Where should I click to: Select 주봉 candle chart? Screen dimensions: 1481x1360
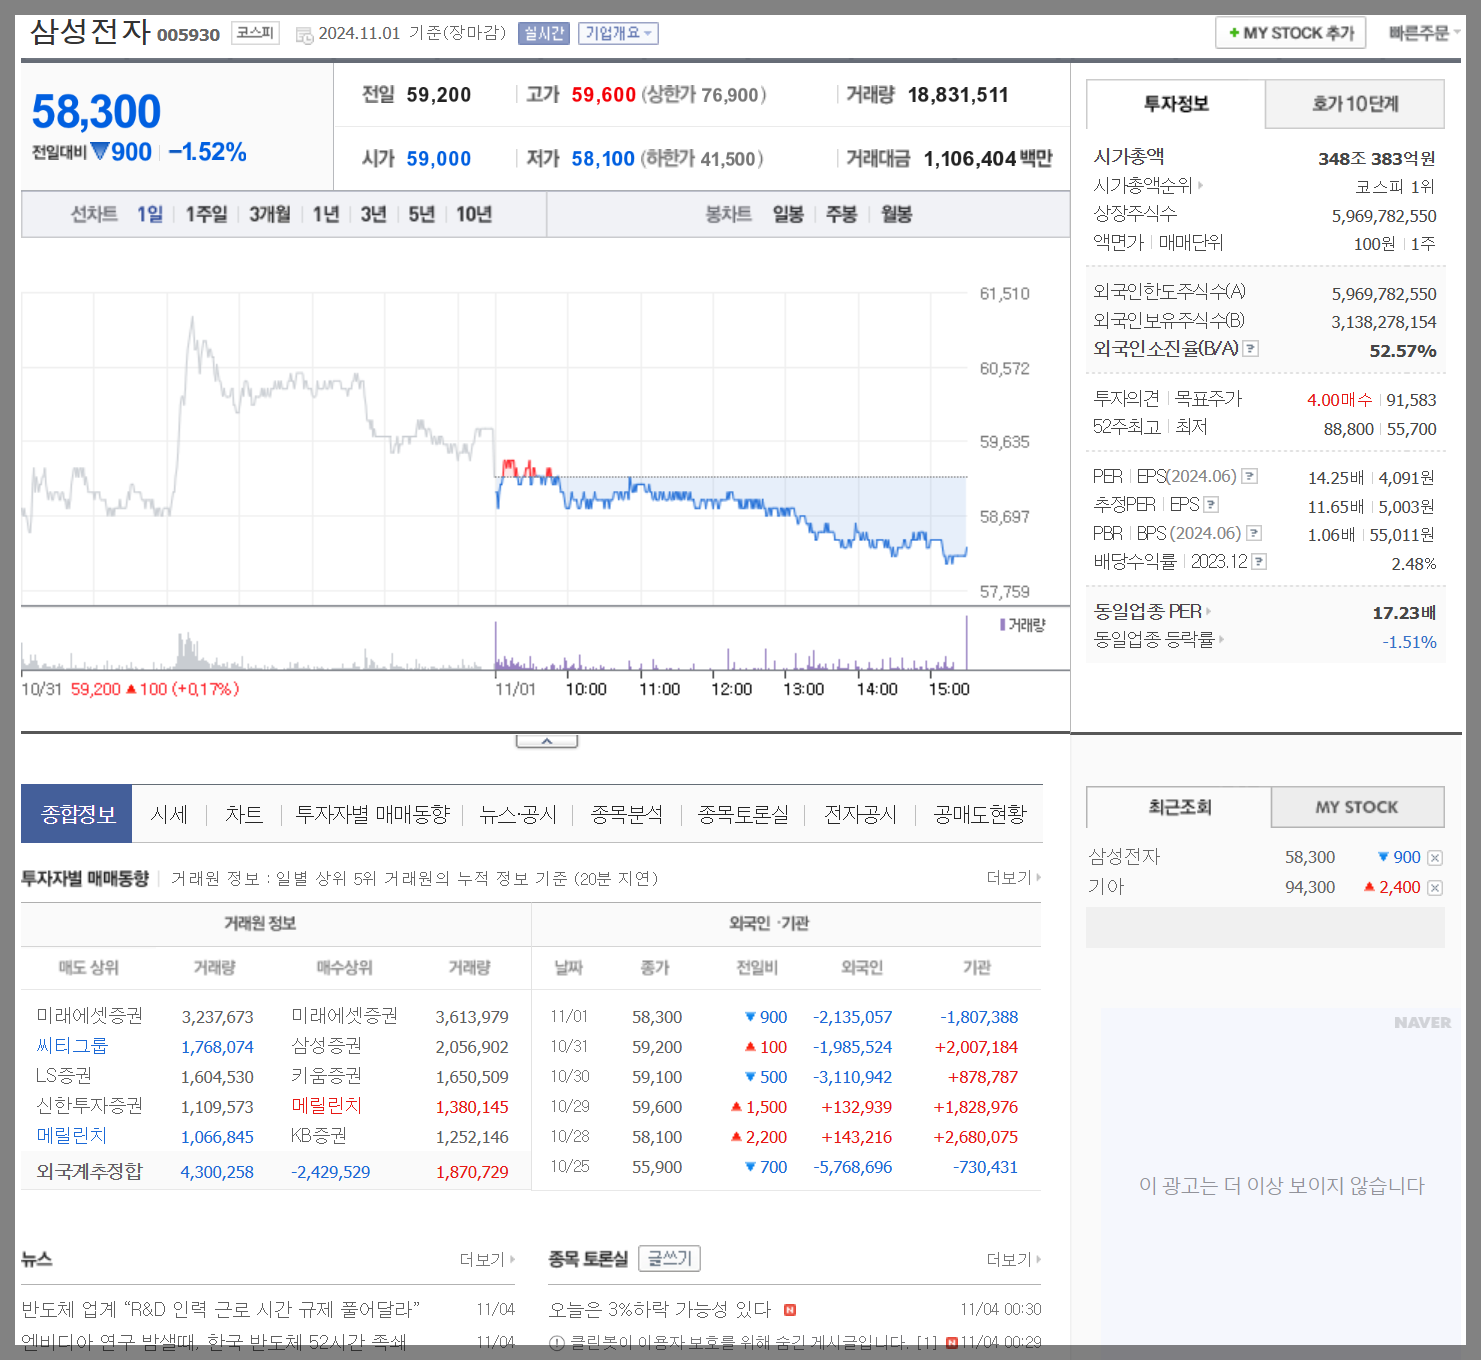[841, 214]
